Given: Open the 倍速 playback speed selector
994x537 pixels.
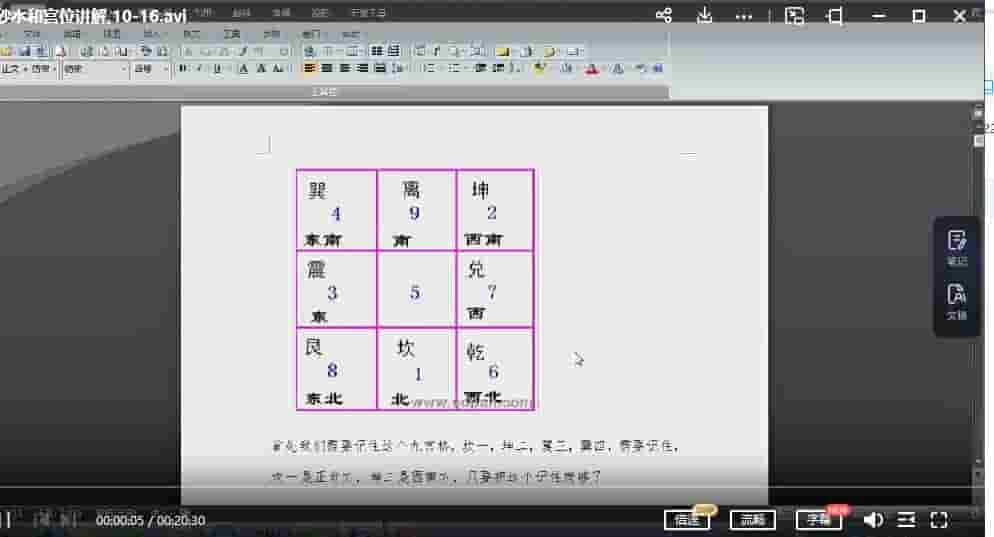Looking at the screenshot, I should pos(686,519).
